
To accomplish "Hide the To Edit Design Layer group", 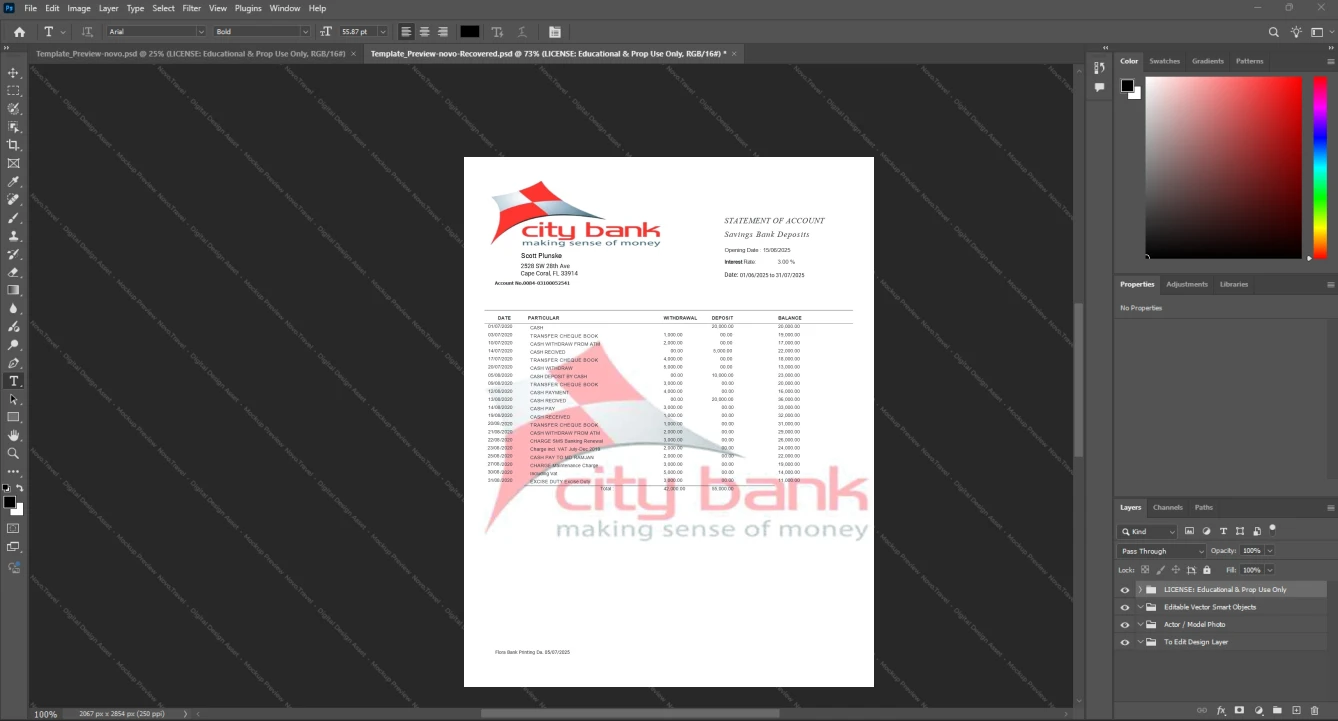I will 1125,642.
